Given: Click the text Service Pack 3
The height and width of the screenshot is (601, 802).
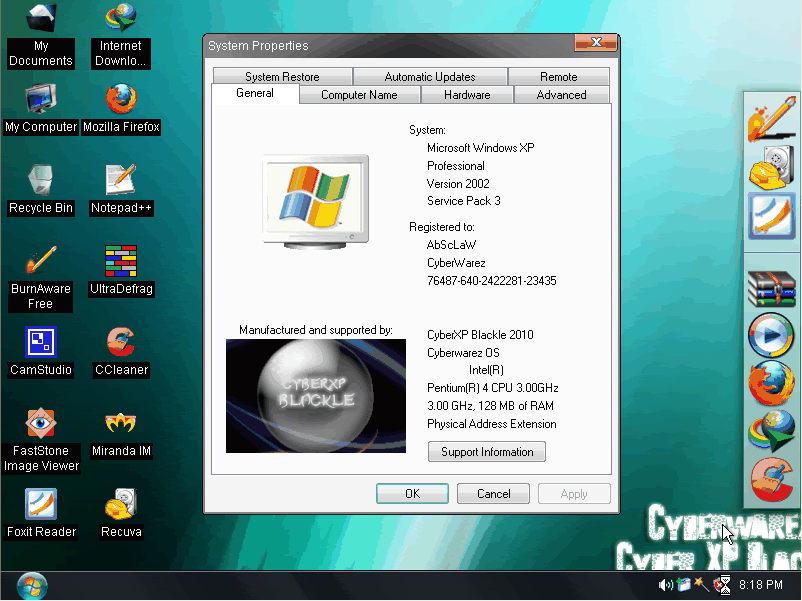Looking at the screenshot, I should pos(463,201).
